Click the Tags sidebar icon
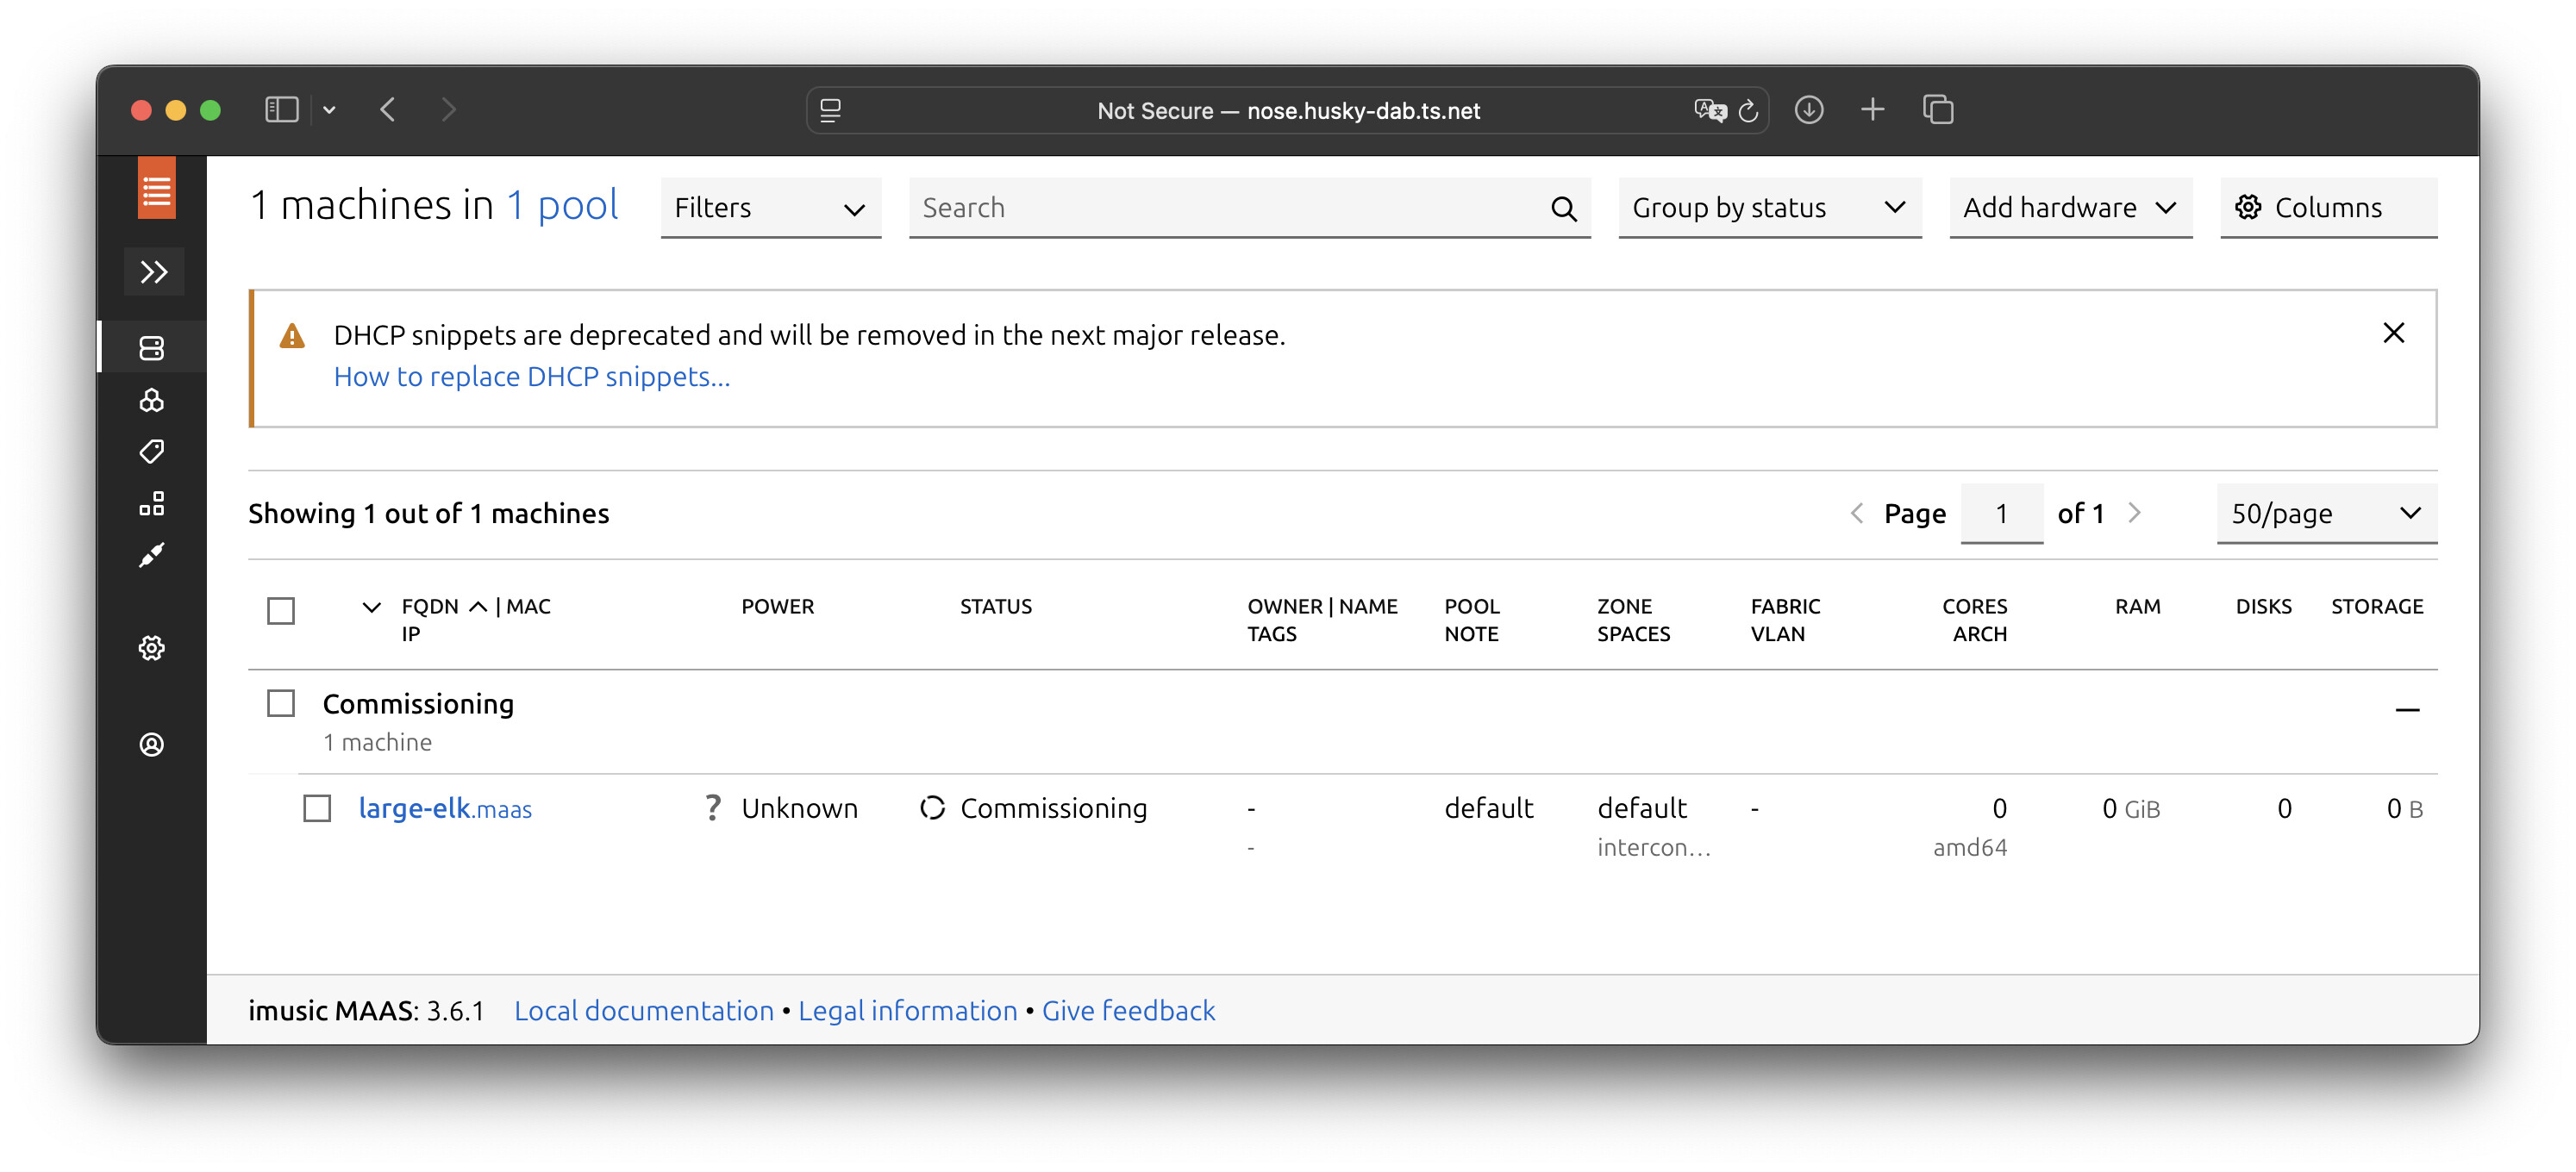The image size is (2576, 1172). tap(151, 451)
